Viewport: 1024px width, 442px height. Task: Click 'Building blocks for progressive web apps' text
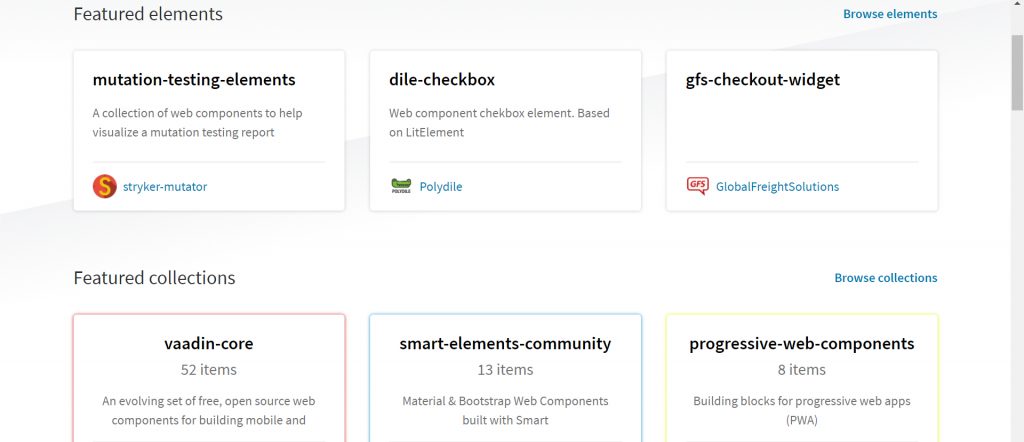coord(802,411)
